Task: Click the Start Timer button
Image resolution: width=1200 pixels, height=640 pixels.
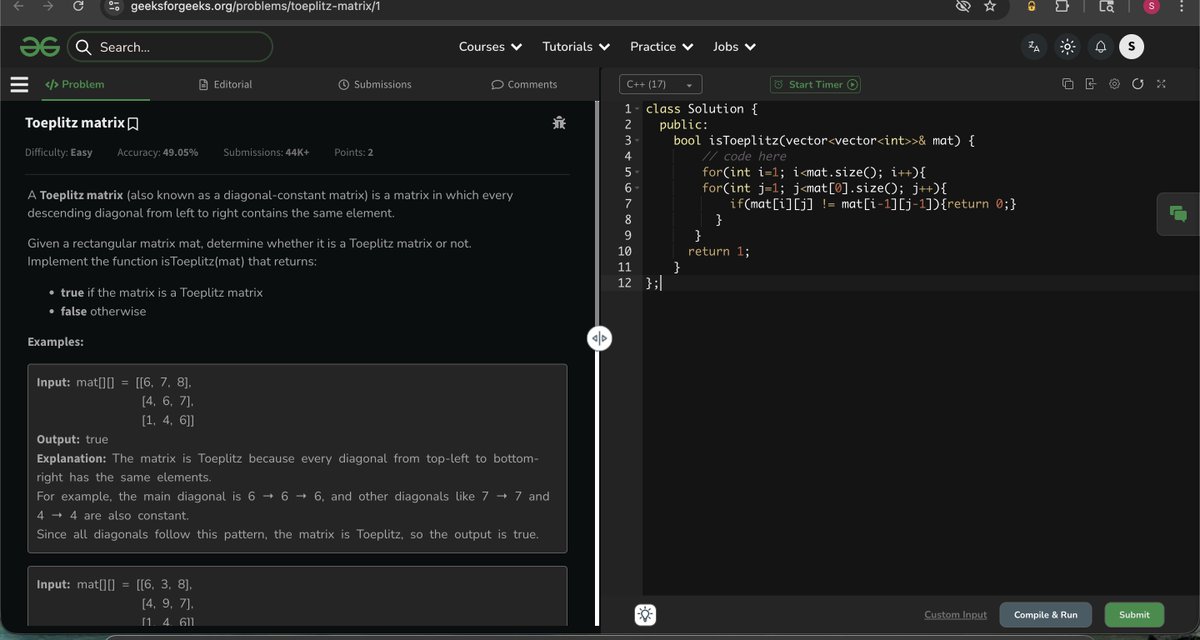Action: (x=815, y=85)
